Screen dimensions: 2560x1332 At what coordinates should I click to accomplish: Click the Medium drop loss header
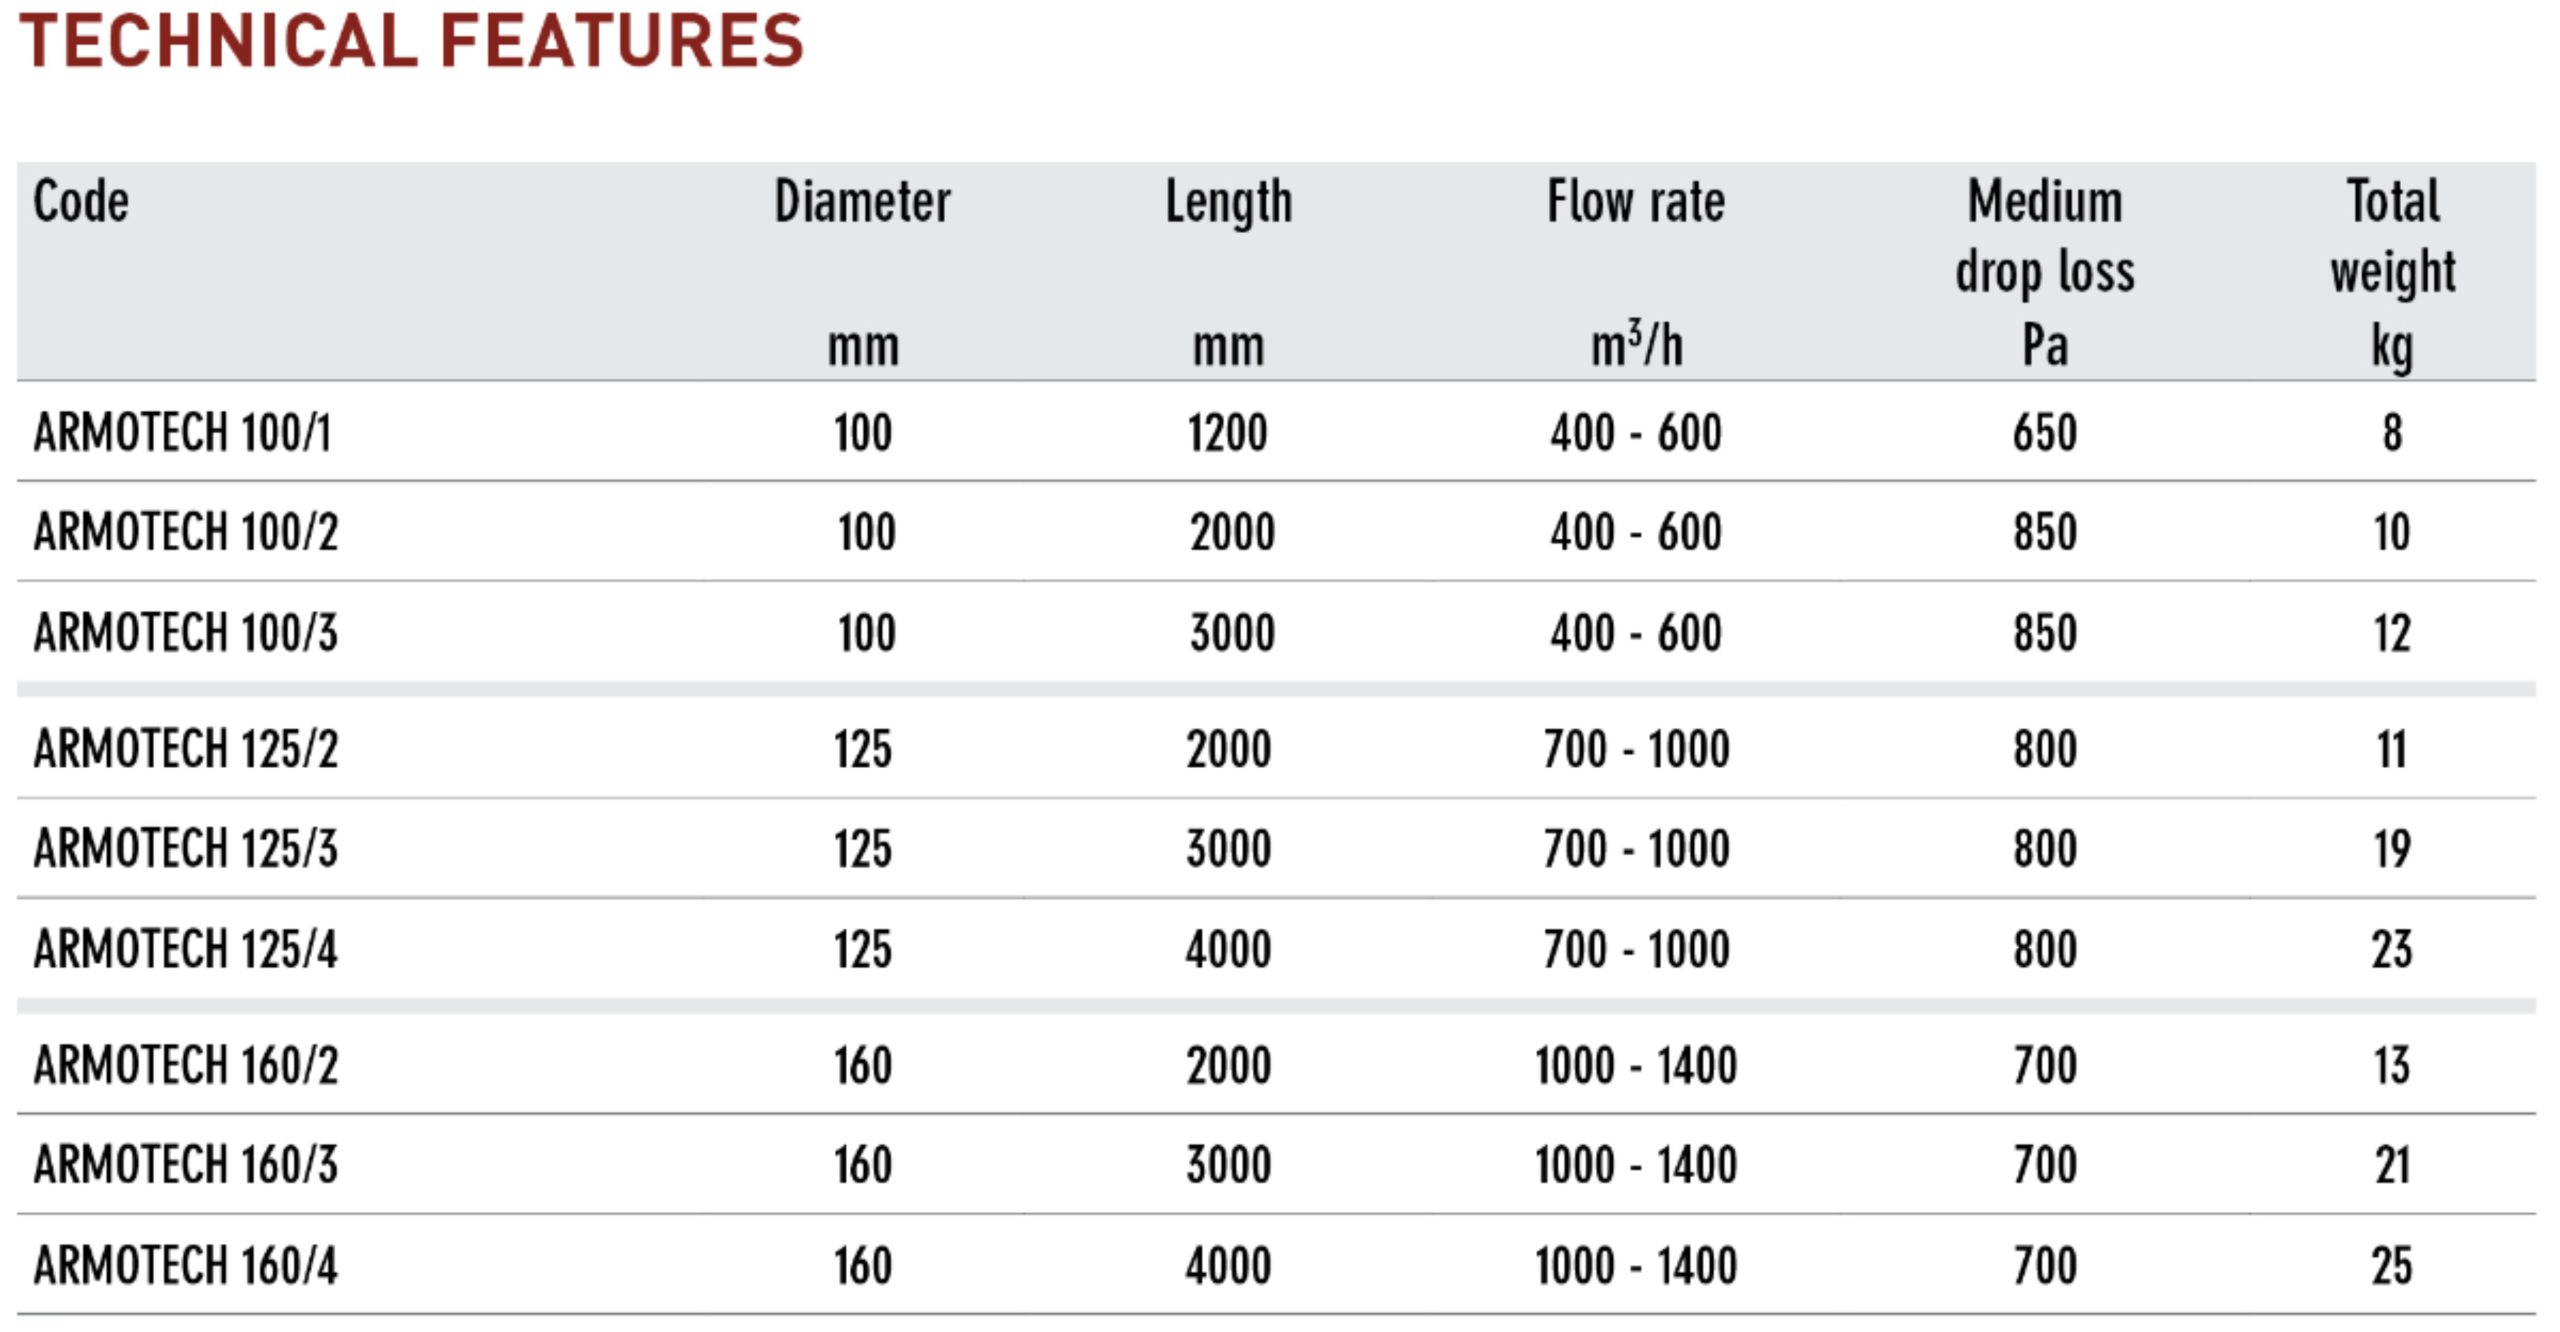coord(2045,237)
